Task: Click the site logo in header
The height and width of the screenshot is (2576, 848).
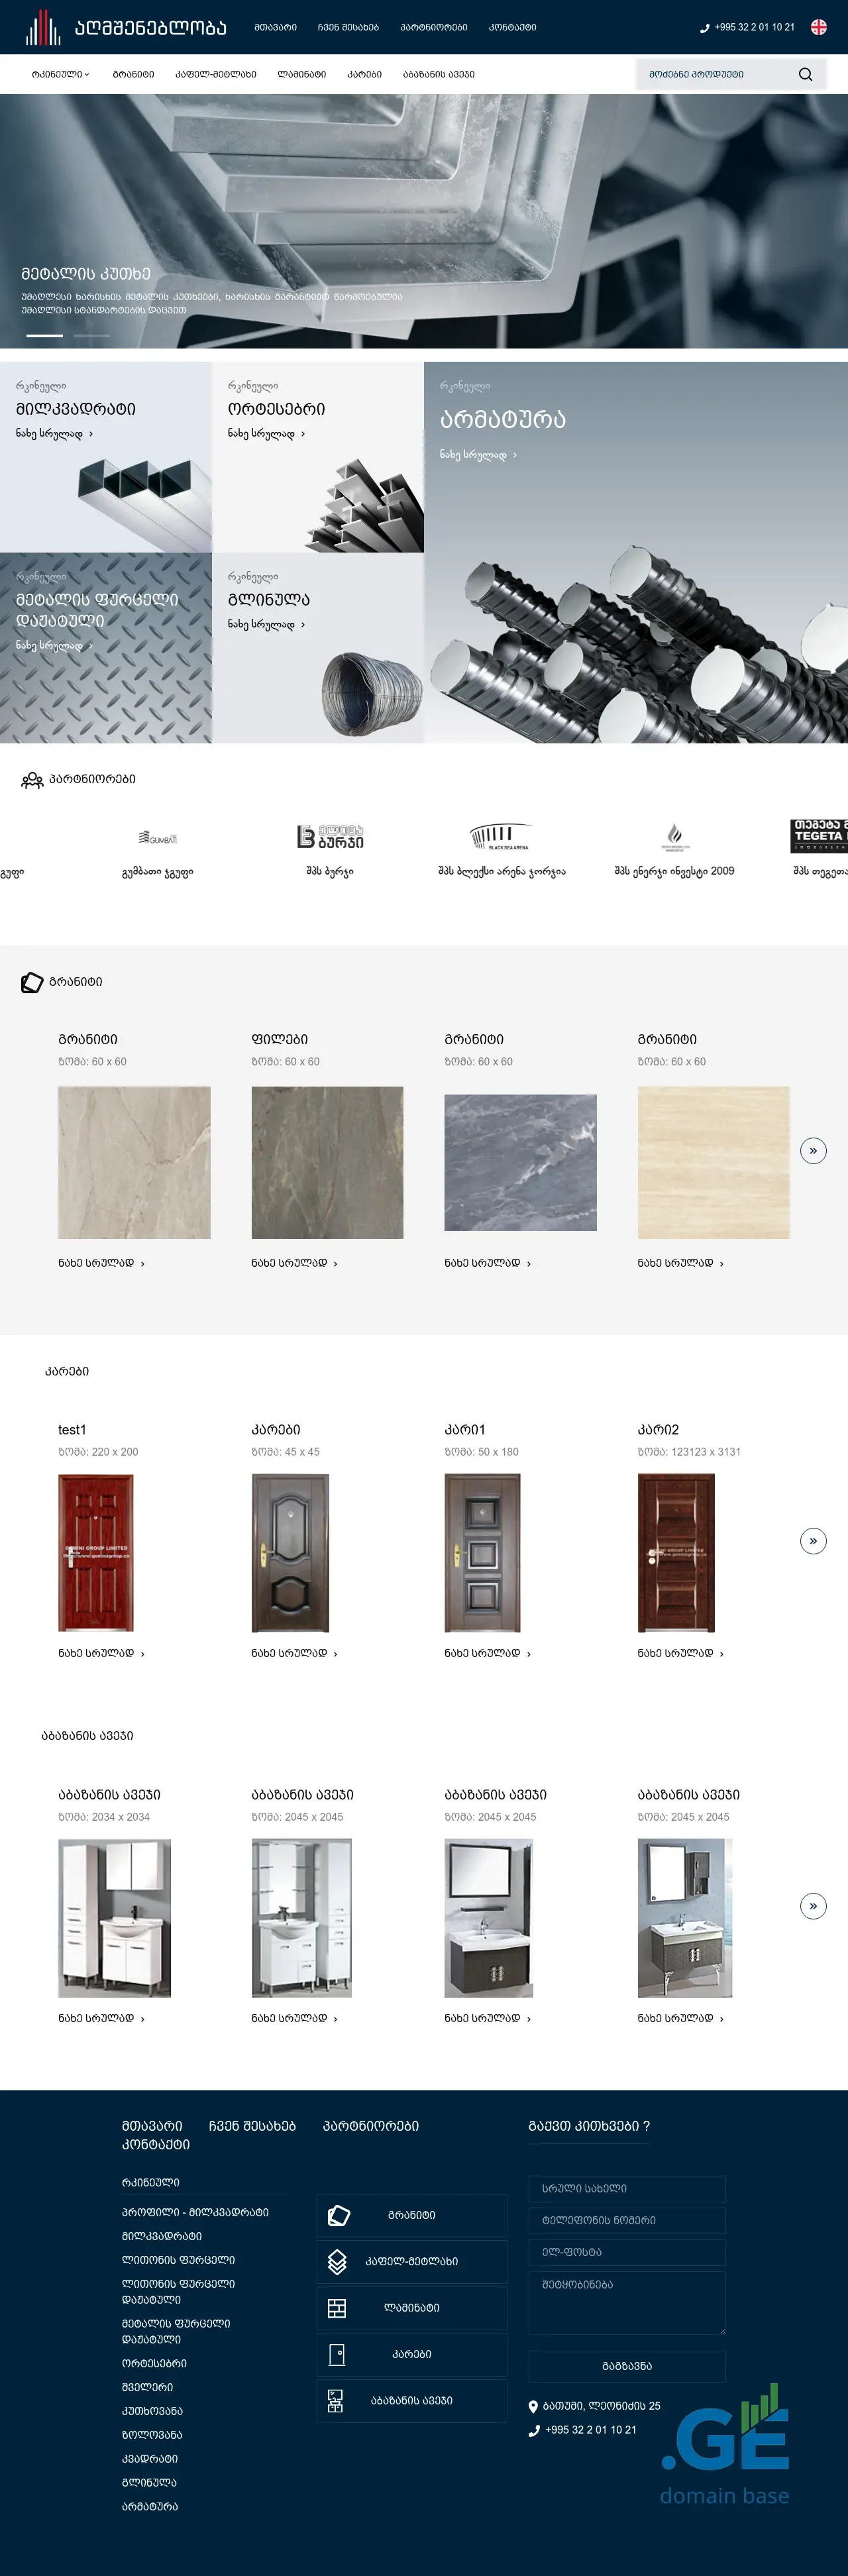Action: point(126,27)
